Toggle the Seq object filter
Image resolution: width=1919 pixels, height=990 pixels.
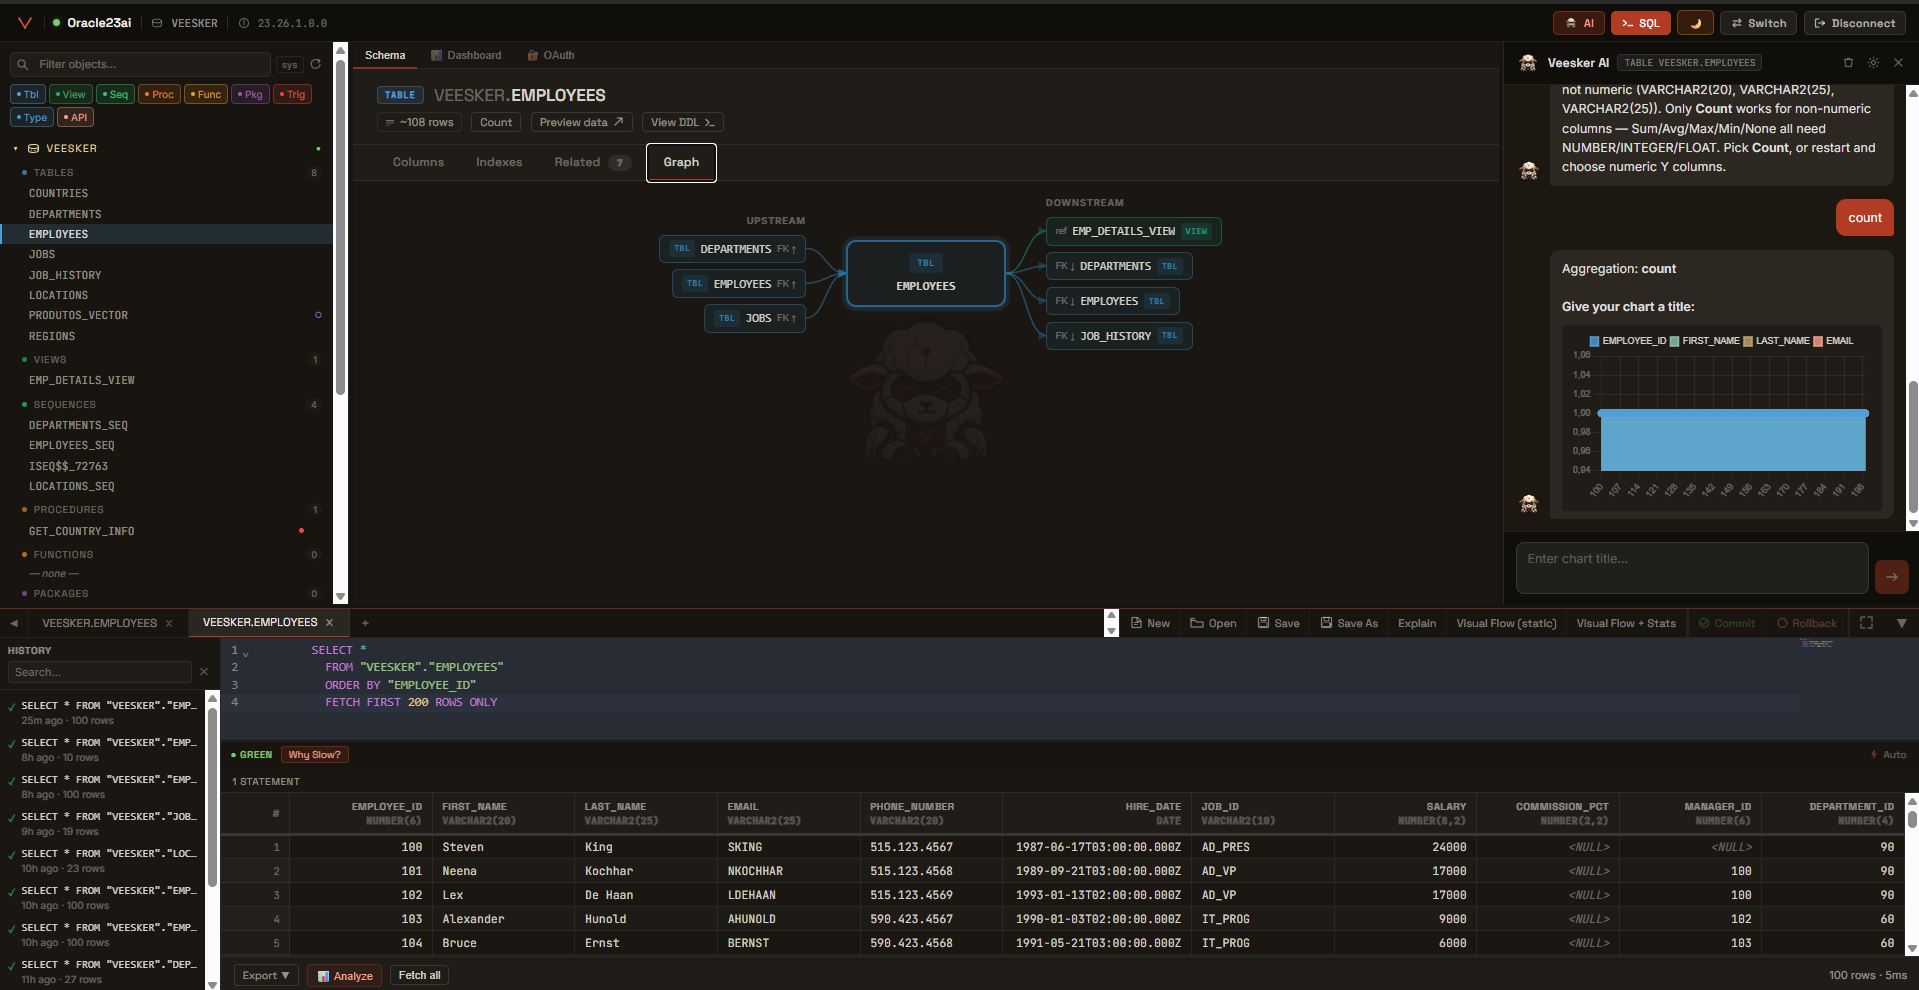[115, 94]
